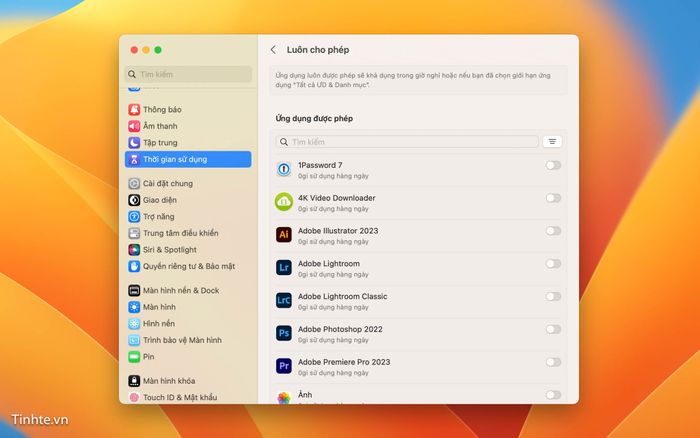Click the Âm thanh speaker icon
This screenshot has width=700, height=438.
point(134,126)
